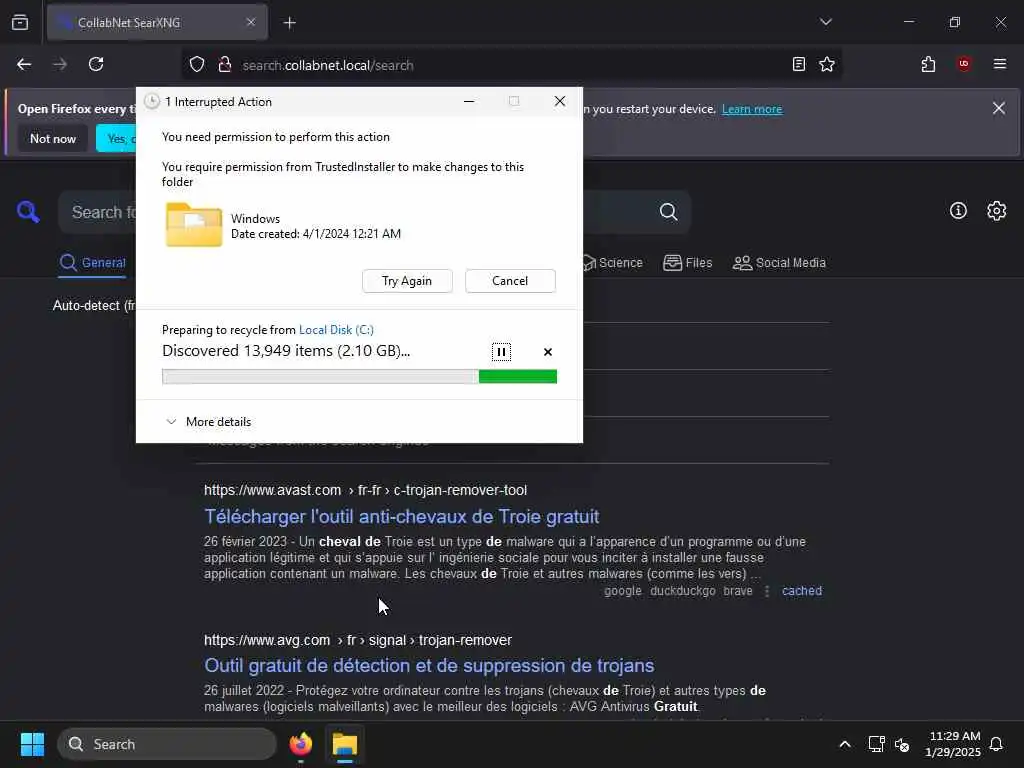This screenshot has width=1024, height=768.
Task: Toggle reader view icon
Action: tap(799, 64)
